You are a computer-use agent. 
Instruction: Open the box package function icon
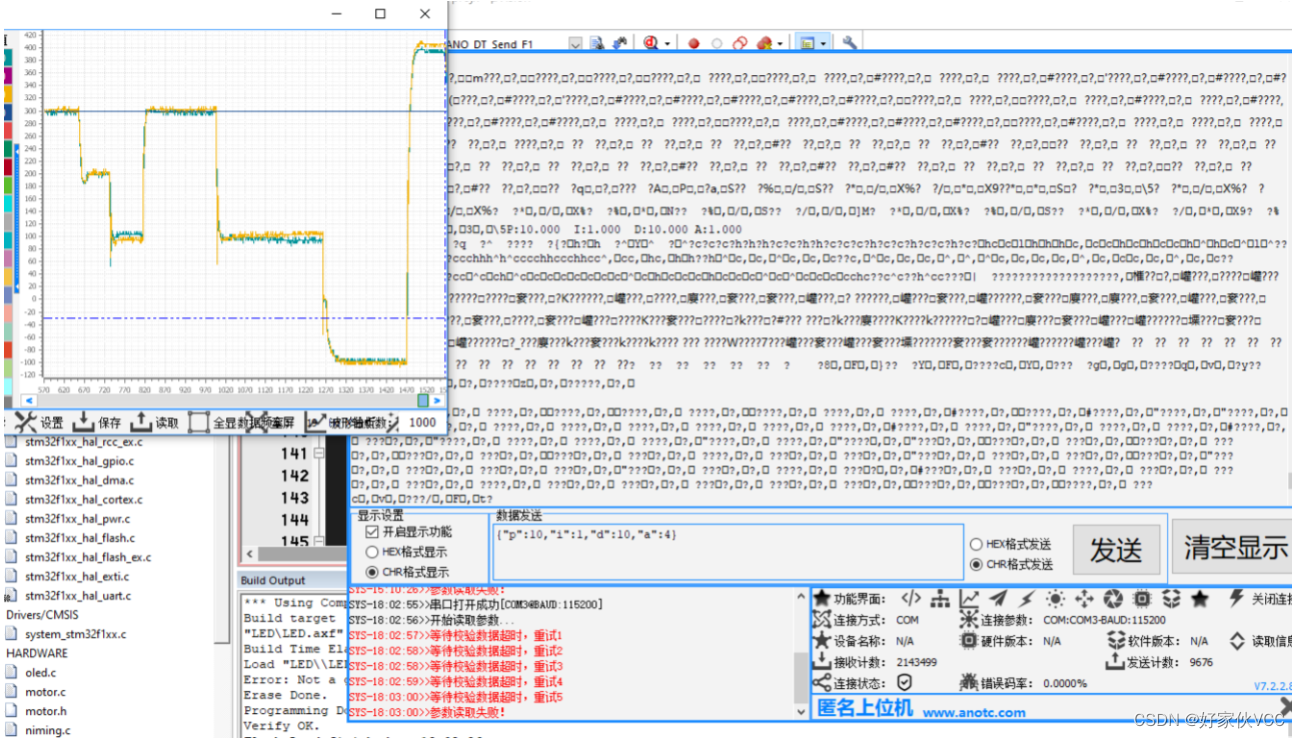click(x=1171, y=598)
